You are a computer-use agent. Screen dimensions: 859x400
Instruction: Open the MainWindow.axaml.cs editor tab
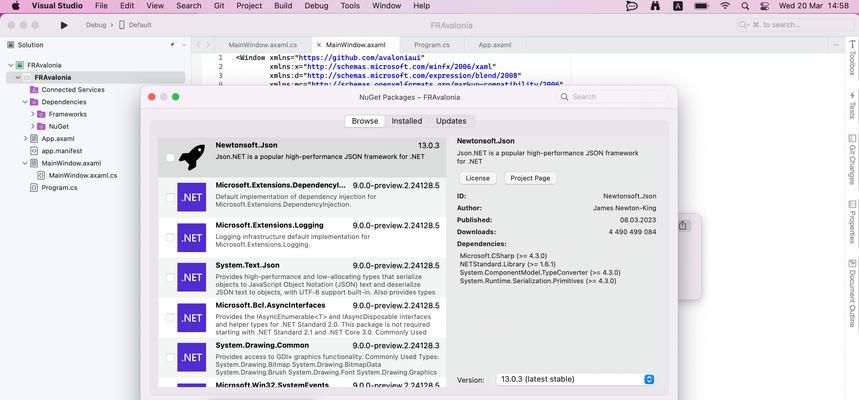click(x=263, y=45)
